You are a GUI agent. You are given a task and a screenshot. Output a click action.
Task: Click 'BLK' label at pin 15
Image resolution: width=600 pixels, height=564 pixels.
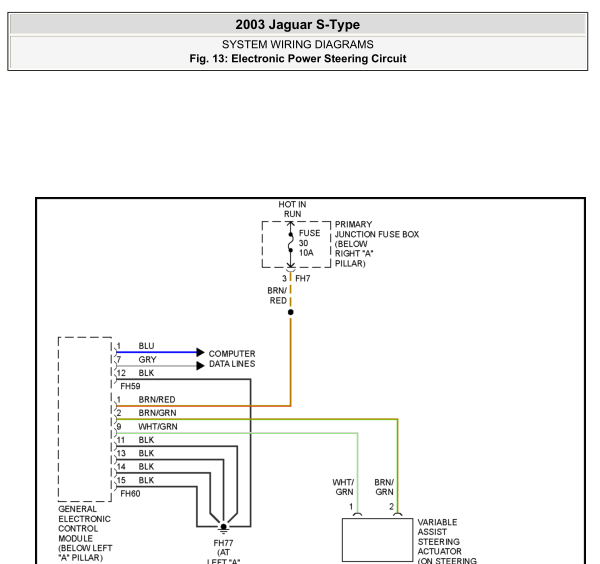146,480
